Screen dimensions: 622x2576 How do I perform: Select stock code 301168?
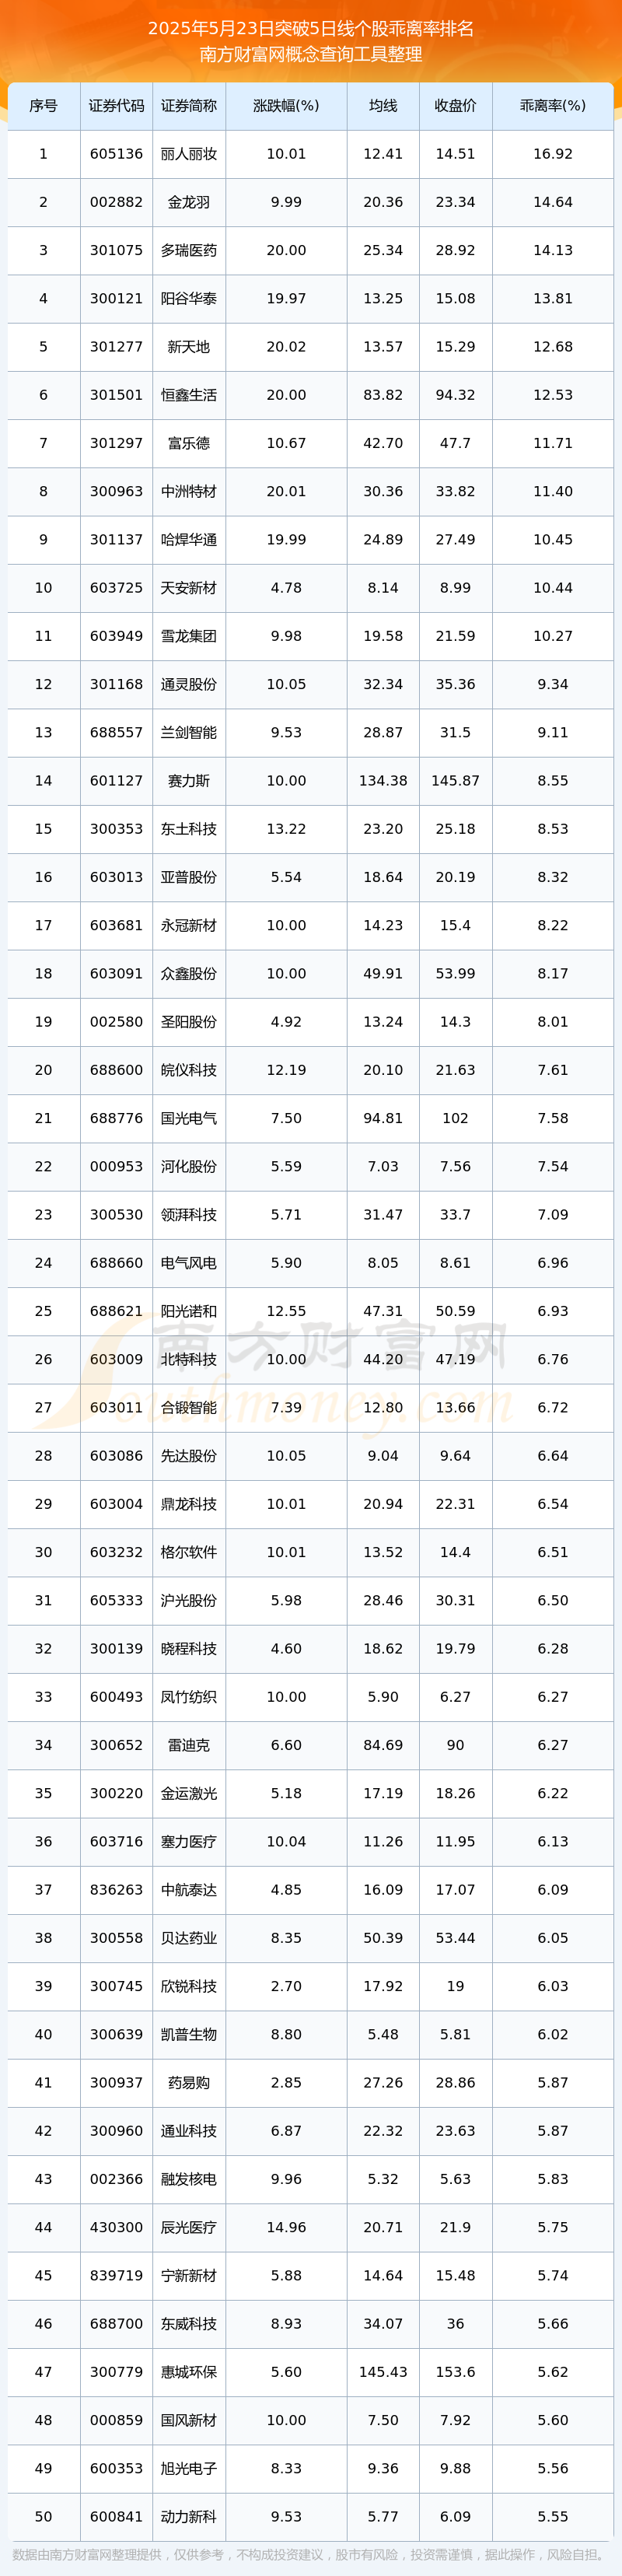click(x=116, y=684)
